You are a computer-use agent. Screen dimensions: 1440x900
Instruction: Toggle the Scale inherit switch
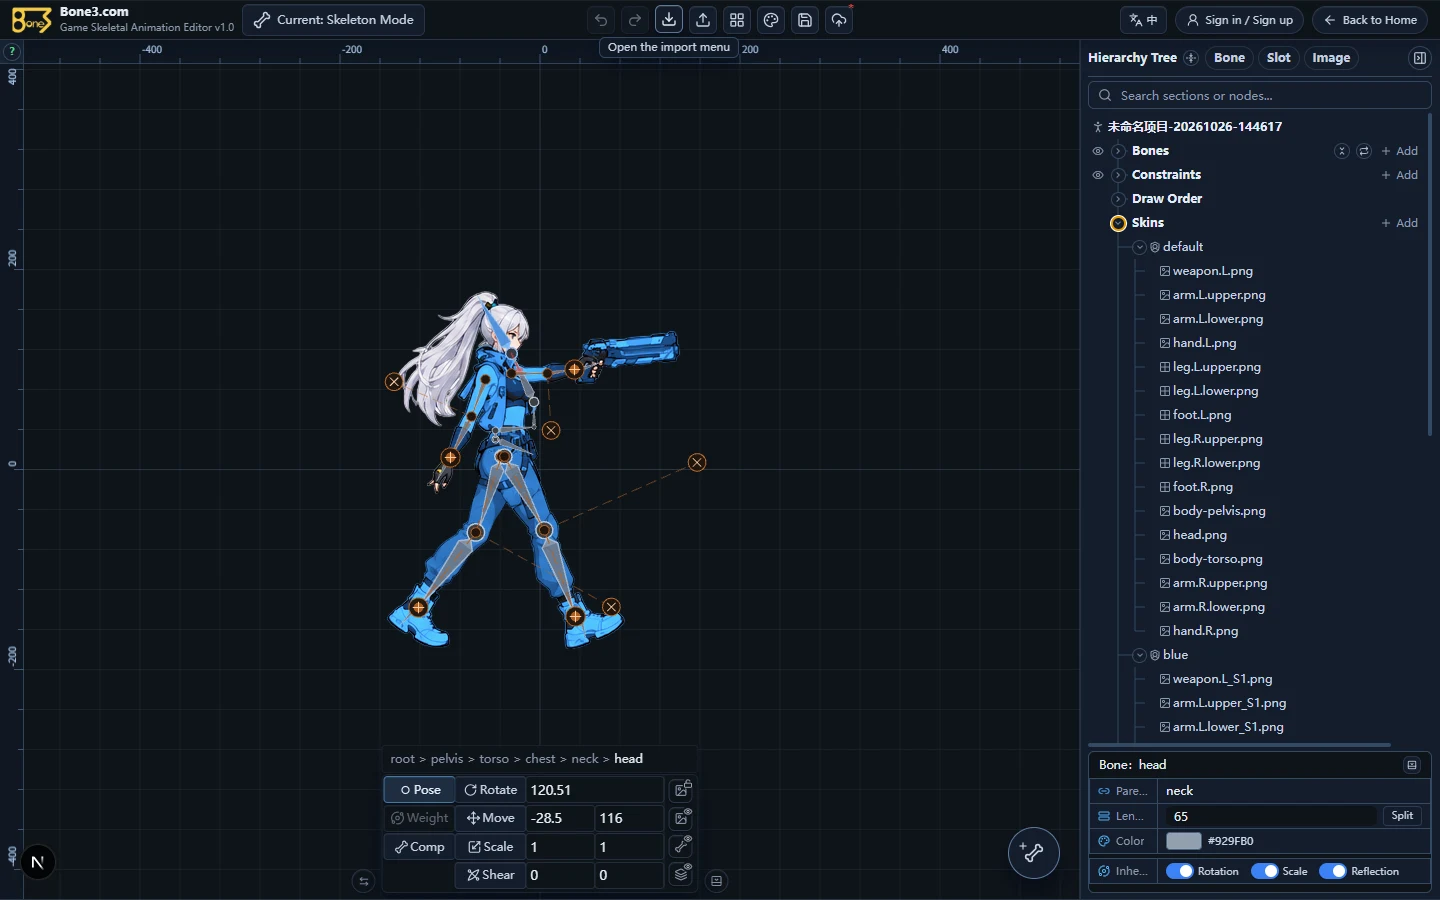[x=1265, y=871]
